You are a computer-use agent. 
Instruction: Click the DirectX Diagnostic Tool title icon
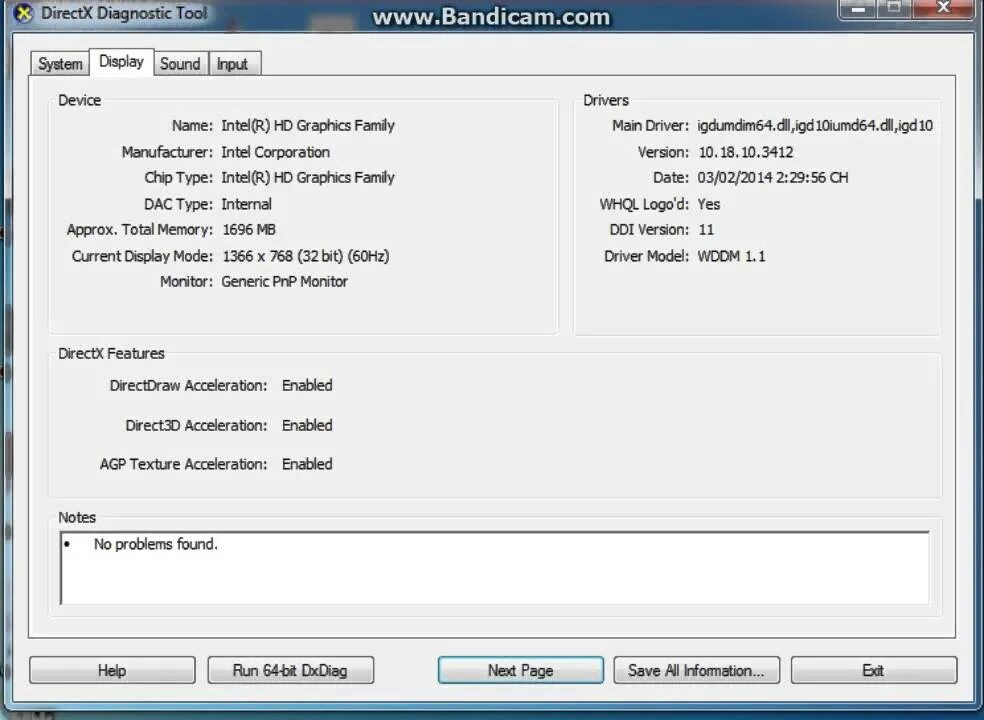[x=23, y=13]
